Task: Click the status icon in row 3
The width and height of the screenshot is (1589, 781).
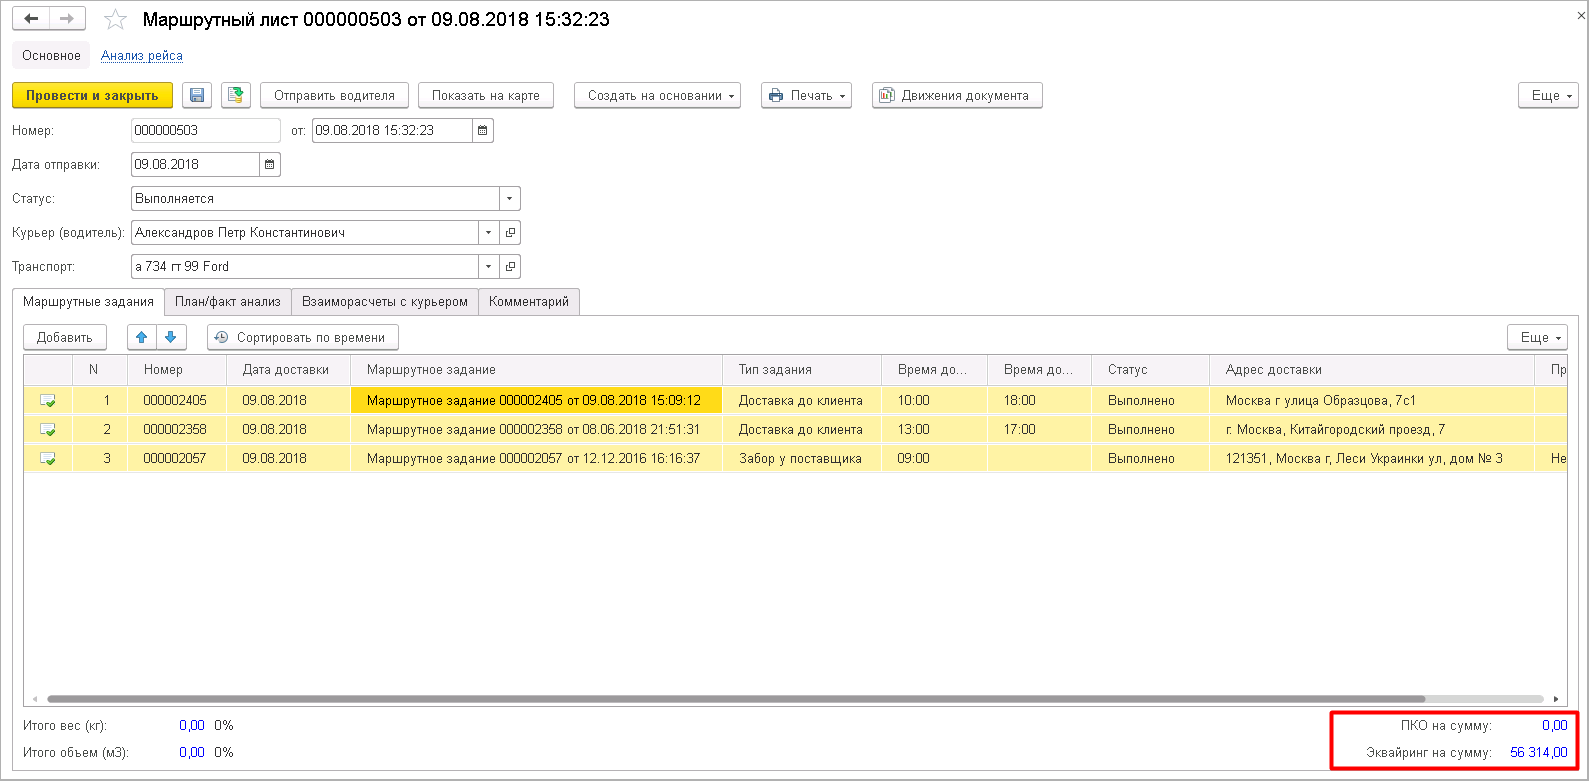Action: [47, 458]
